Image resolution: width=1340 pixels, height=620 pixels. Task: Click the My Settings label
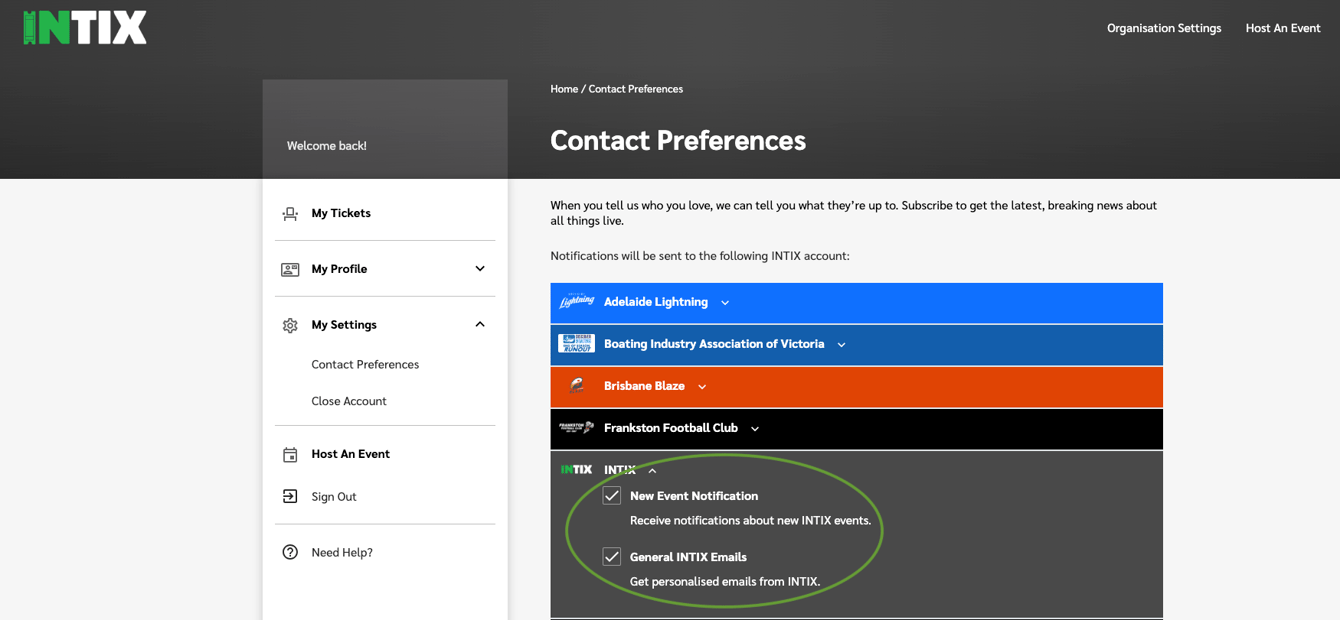(344, 325)
